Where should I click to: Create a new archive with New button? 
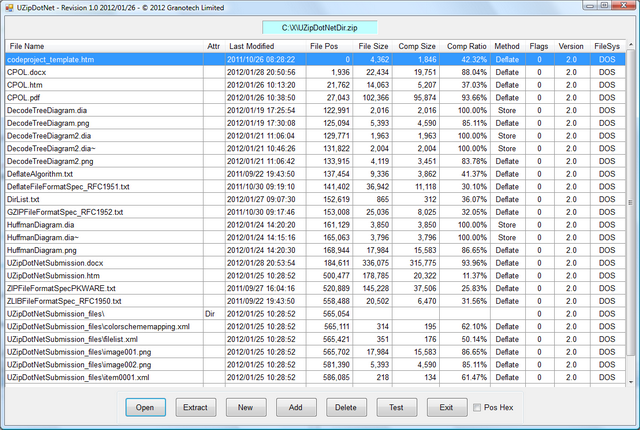click(246, 407)
